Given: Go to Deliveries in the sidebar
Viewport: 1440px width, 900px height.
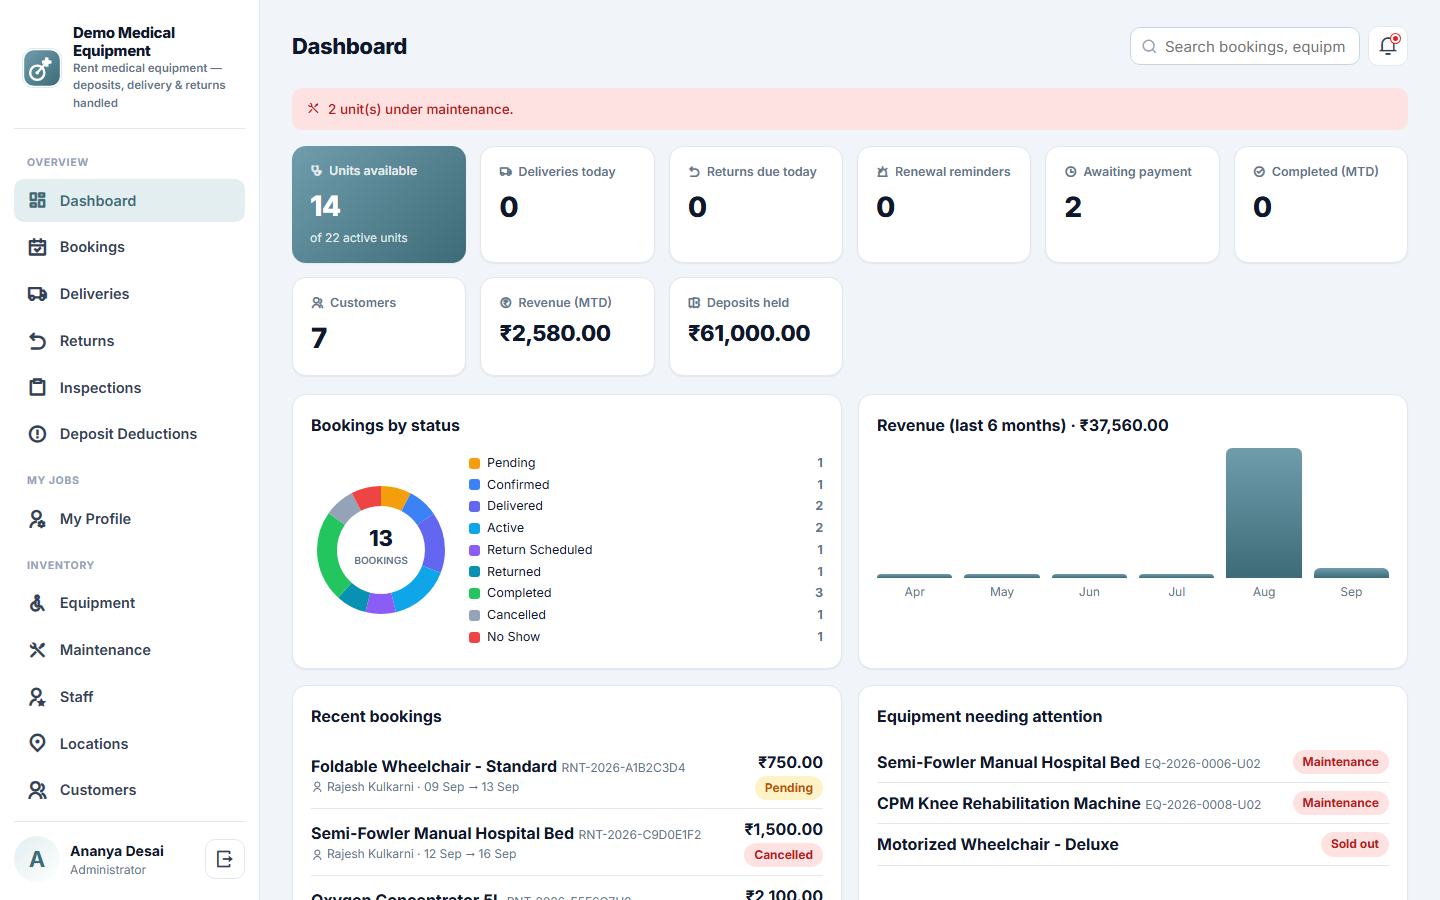Looking at the screenshot, I should click(129, 294).
